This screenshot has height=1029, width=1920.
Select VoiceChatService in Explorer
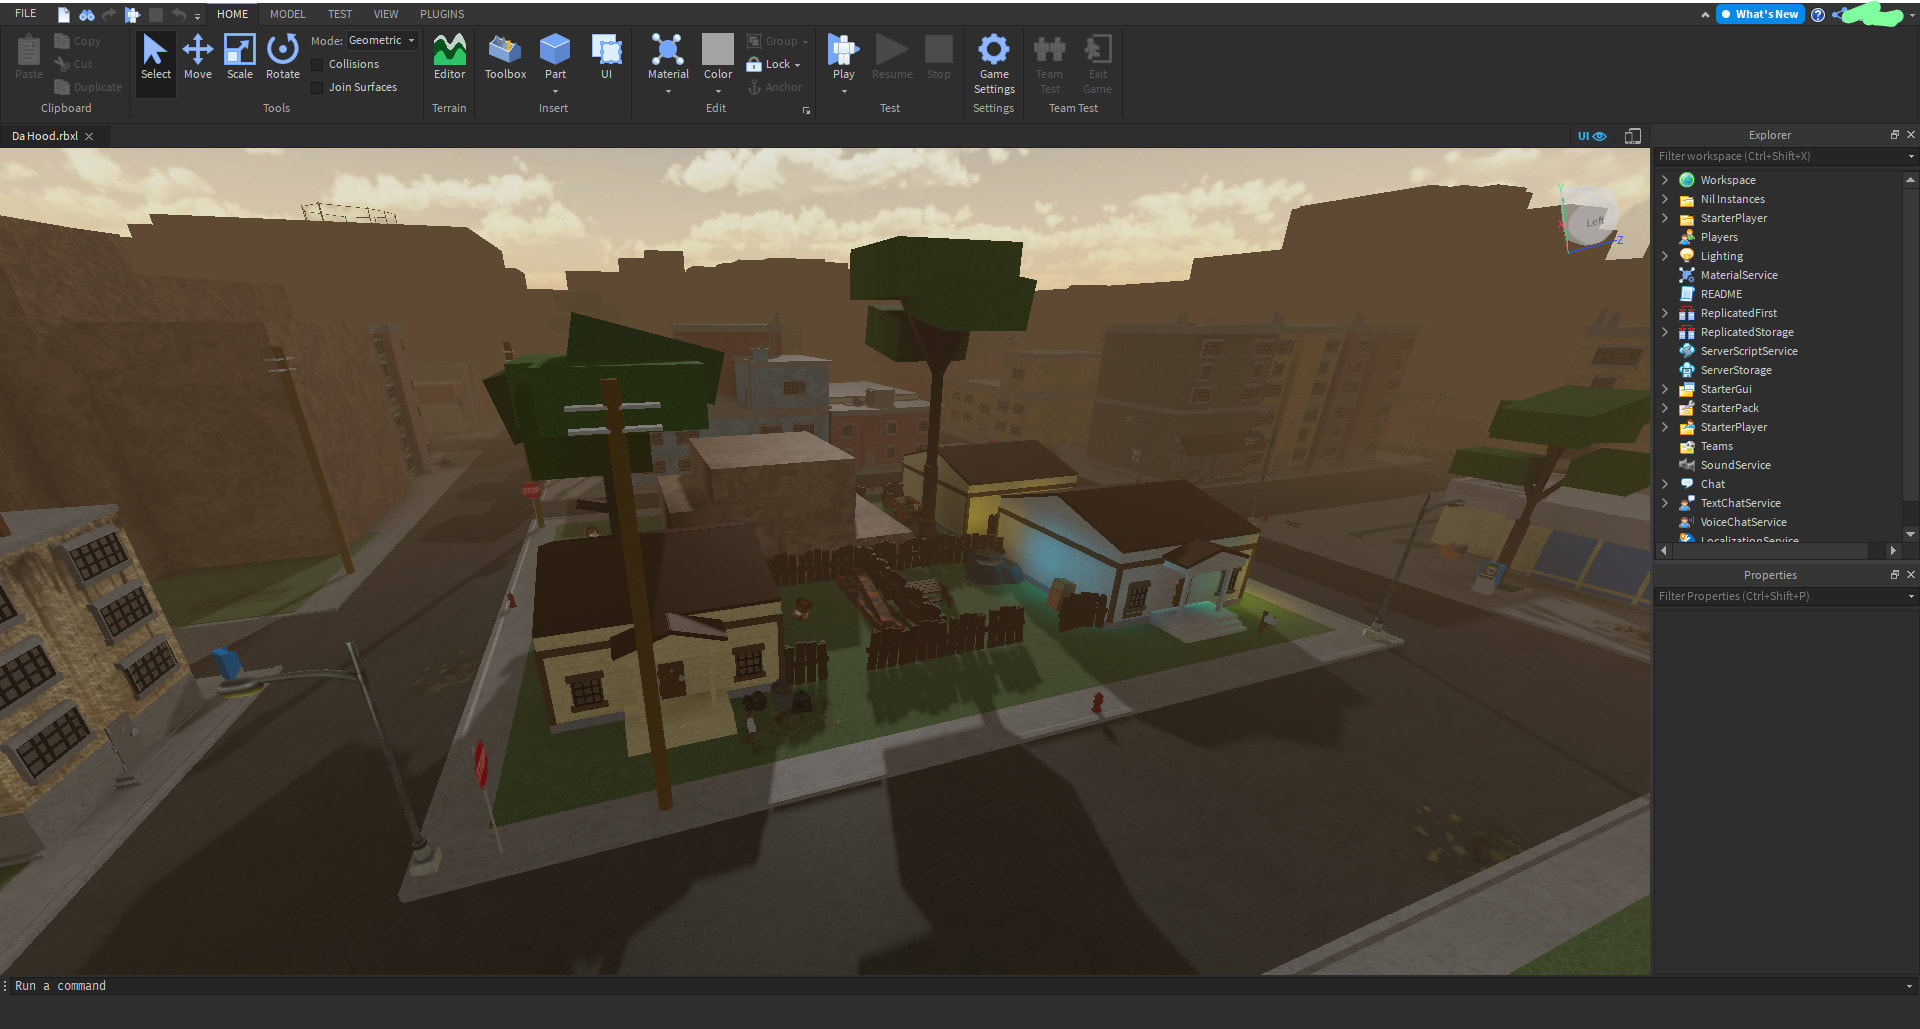(1743, 522)
